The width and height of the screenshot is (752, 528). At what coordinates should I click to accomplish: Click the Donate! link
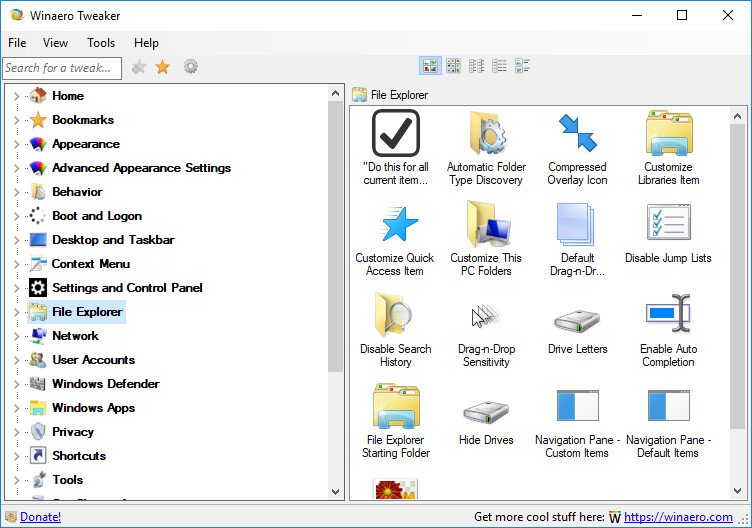click(x=40, y=516)
